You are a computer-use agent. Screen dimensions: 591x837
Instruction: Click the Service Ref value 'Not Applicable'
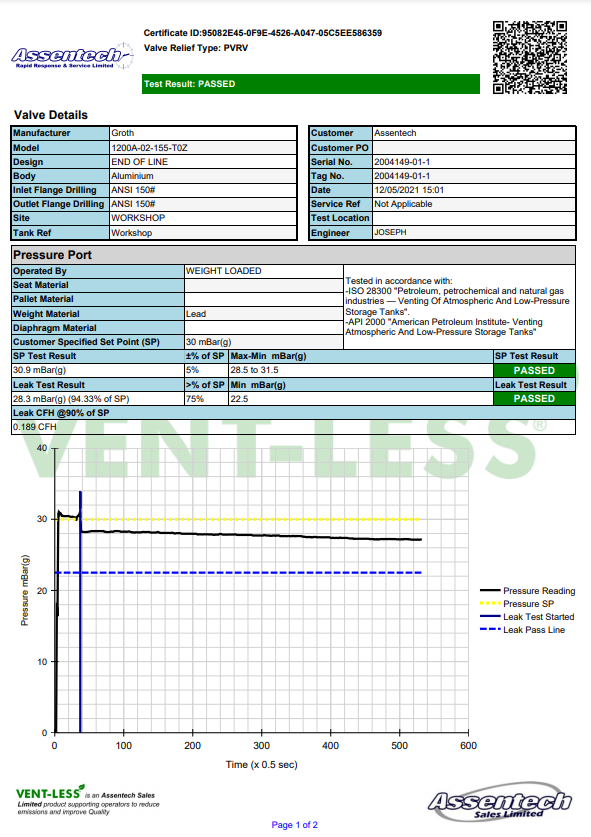click(x=403, y=204)
